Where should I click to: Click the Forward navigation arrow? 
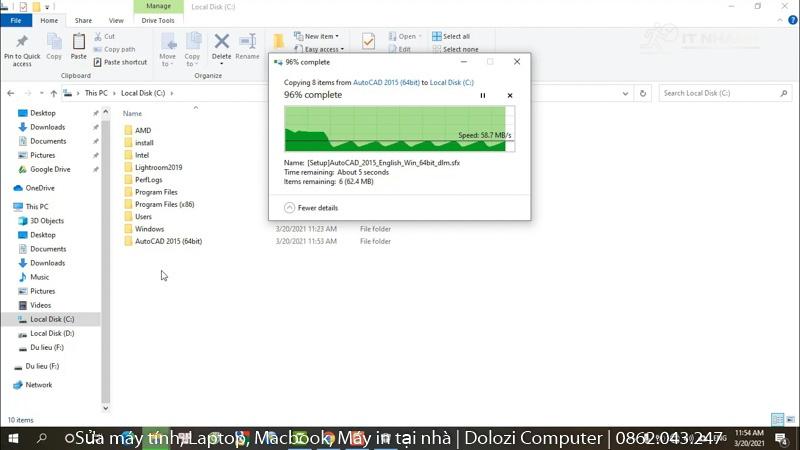coord(28,93)
